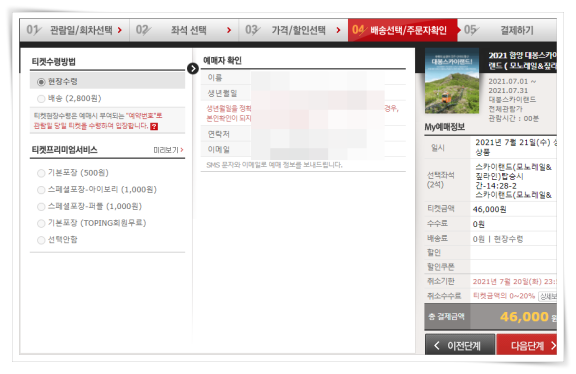Viewport: 576px width, 374px height.
Task: Select 기본포장 (500원) packaging option
Action: (x=41, y=173)
